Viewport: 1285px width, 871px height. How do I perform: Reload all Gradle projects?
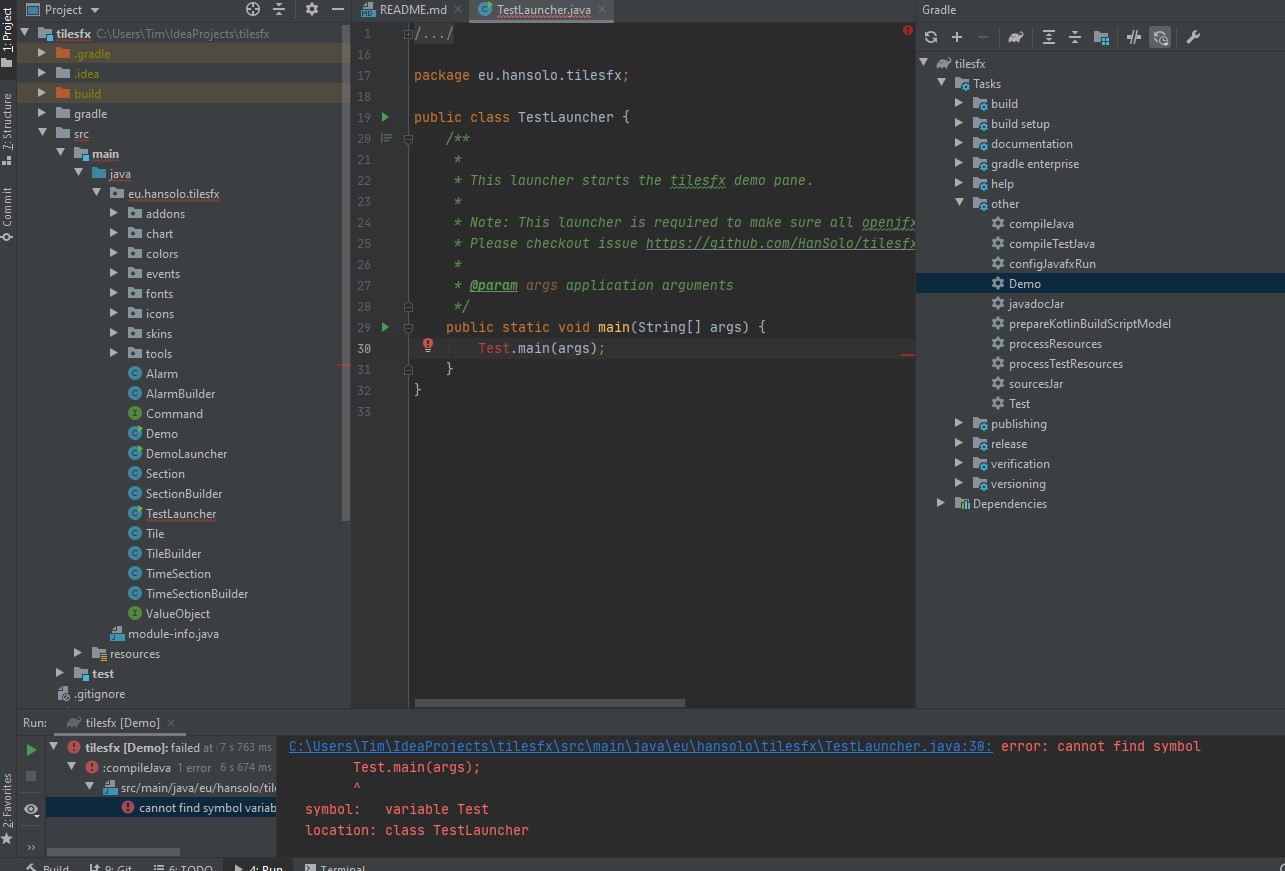click(931, 37)
